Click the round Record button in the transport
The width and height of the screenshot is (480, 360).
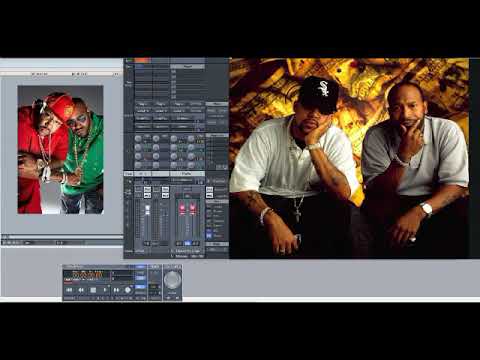point(128,290)
